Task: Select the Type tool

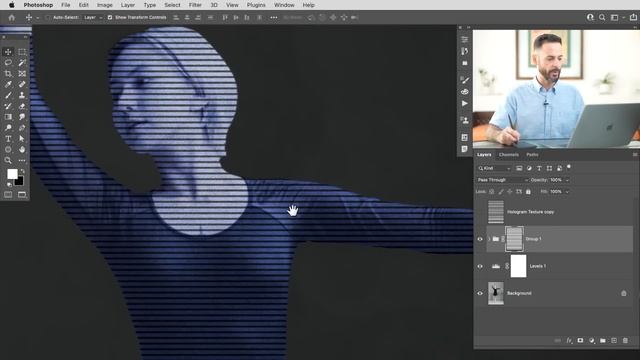Action: click(8, 139)
